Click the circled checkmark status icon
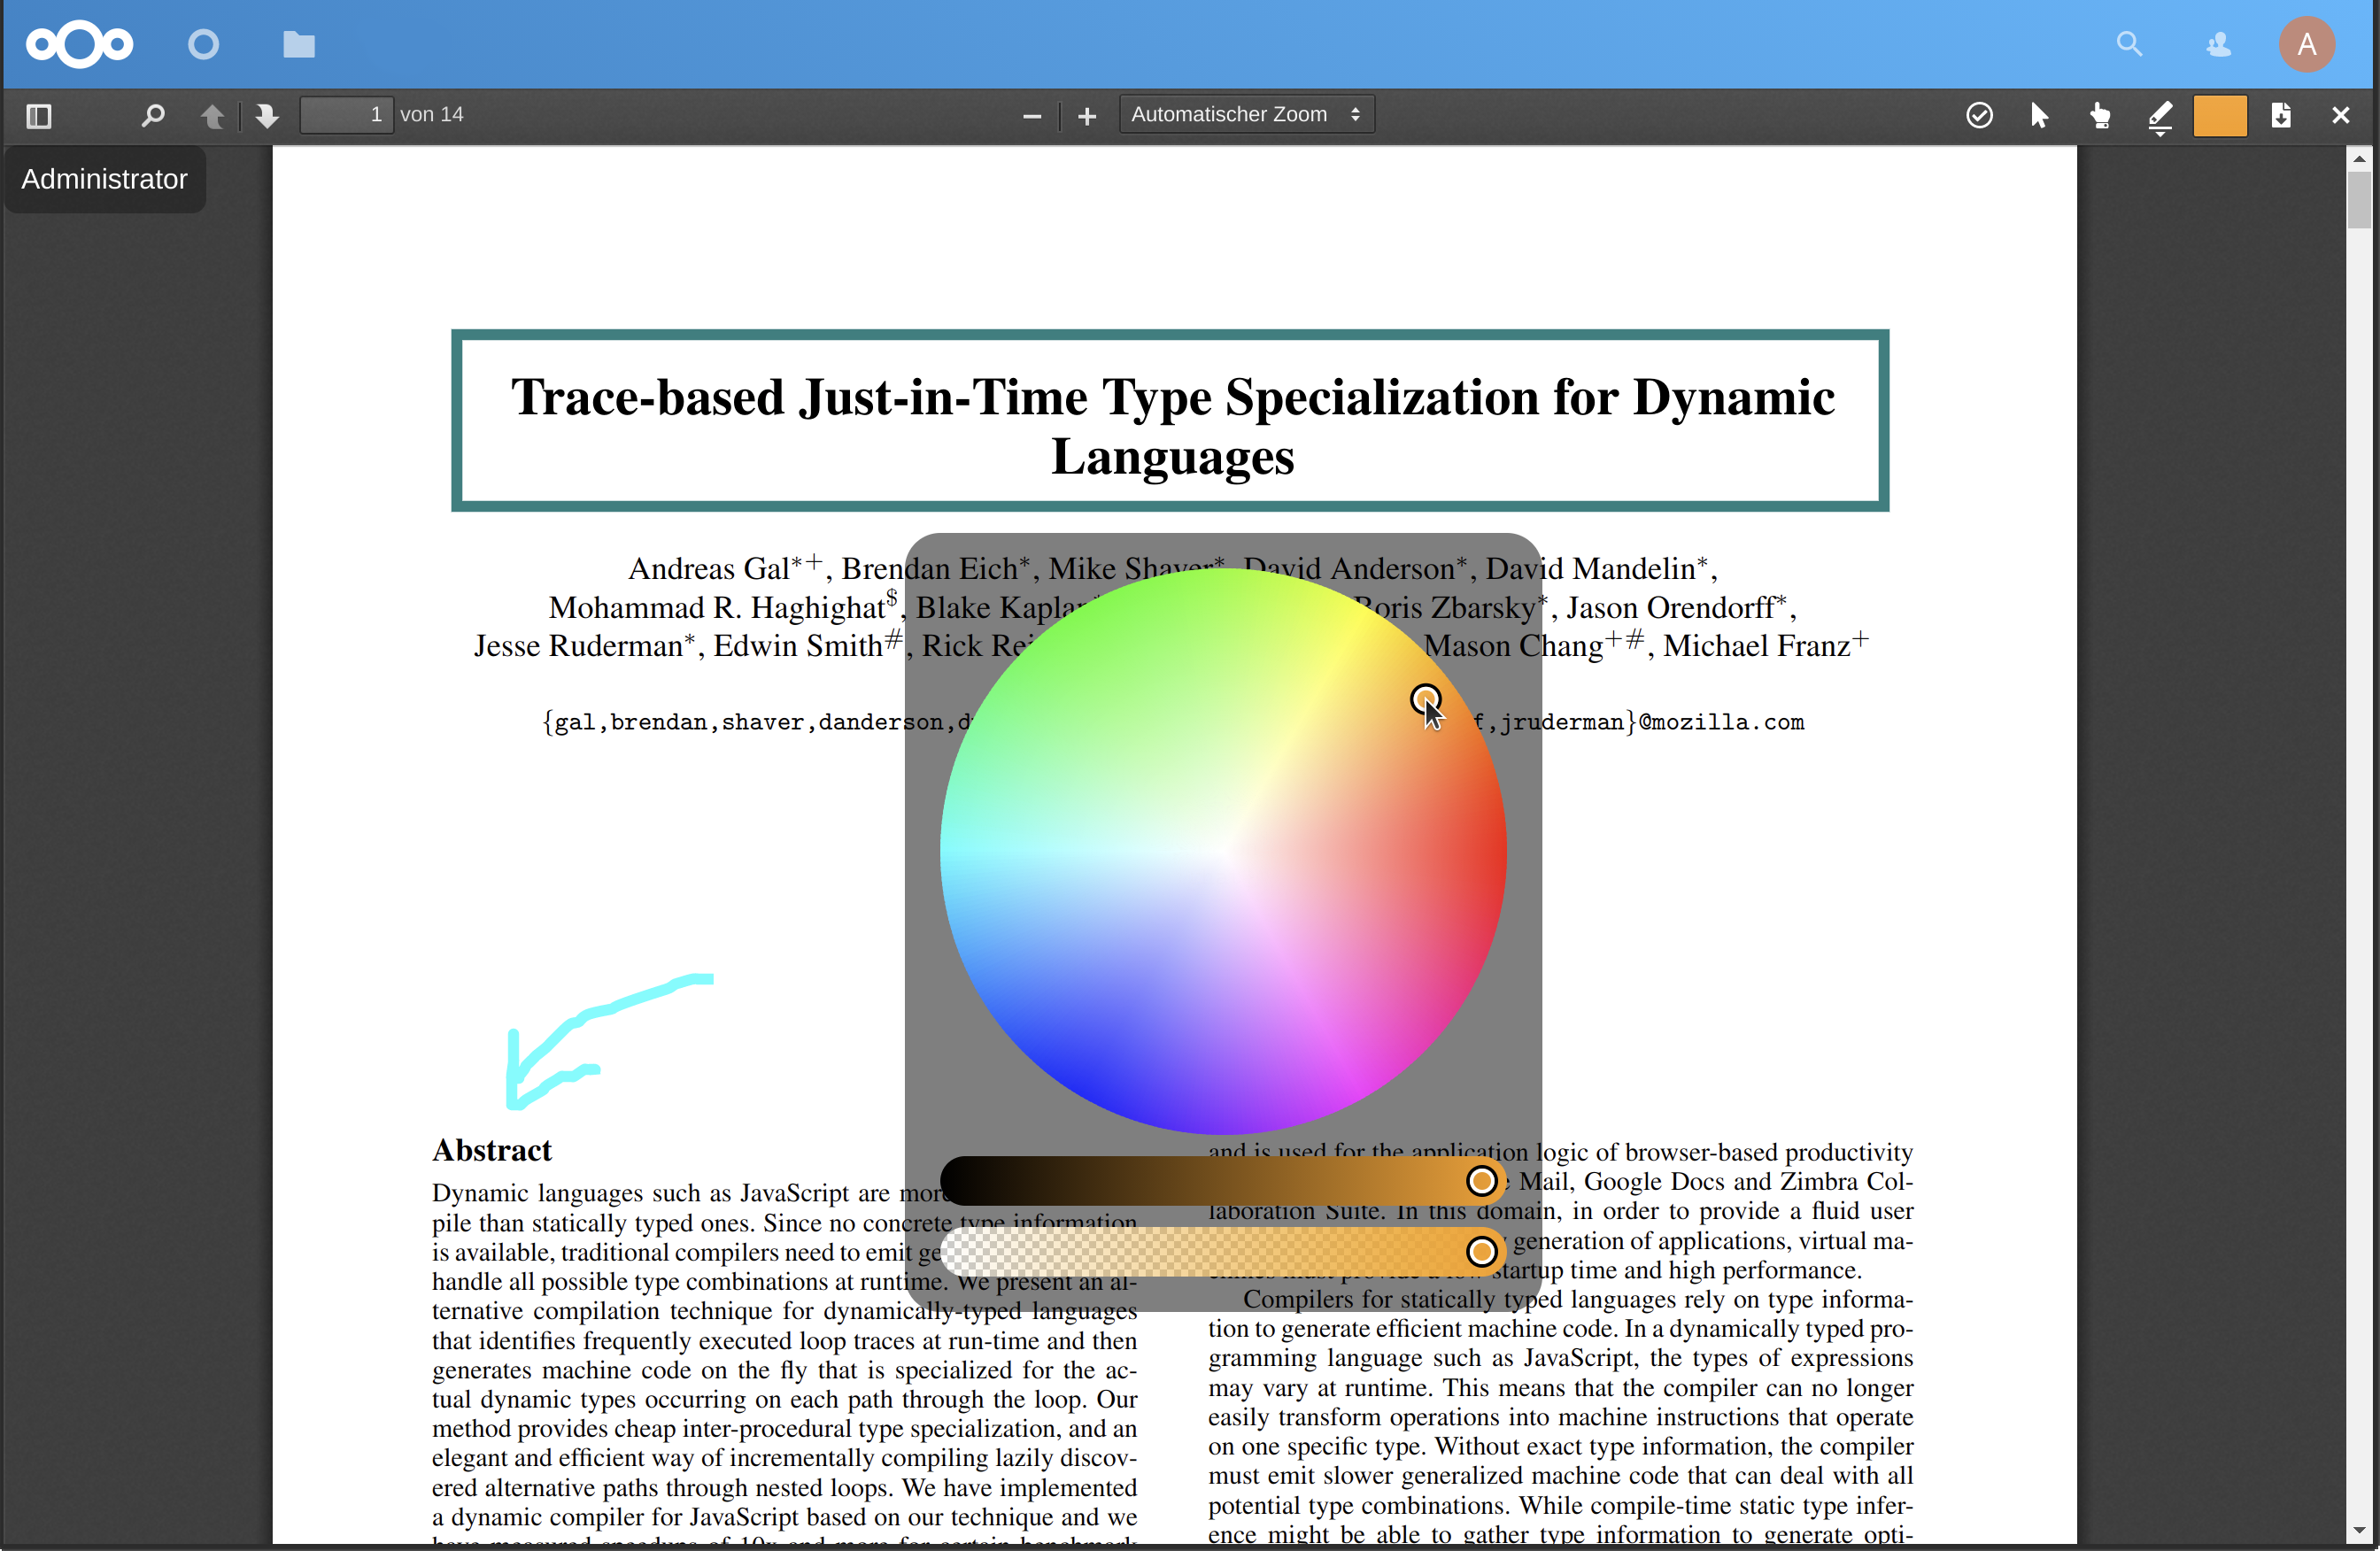 tap(1979, 116)
